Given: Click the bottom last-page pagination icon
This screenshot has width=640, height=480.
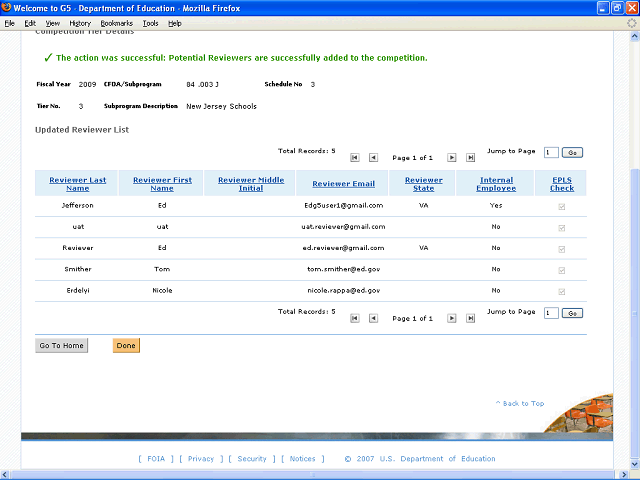Looking at the screenshot, I should 470,318.
